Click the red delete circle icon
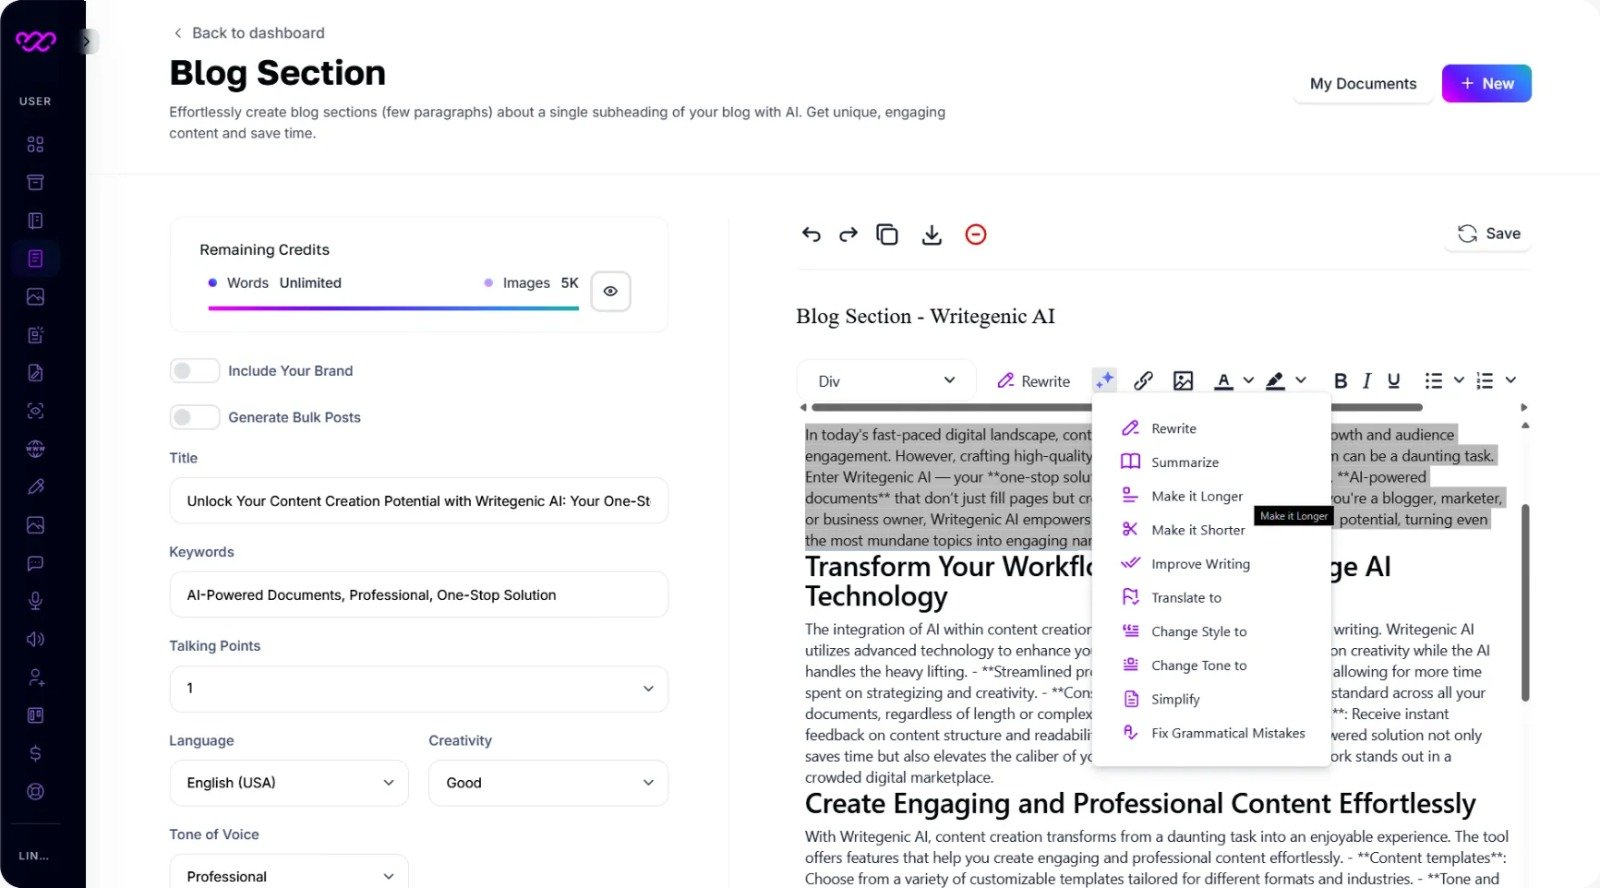The image size is (1600, 888). click(976, 234)
